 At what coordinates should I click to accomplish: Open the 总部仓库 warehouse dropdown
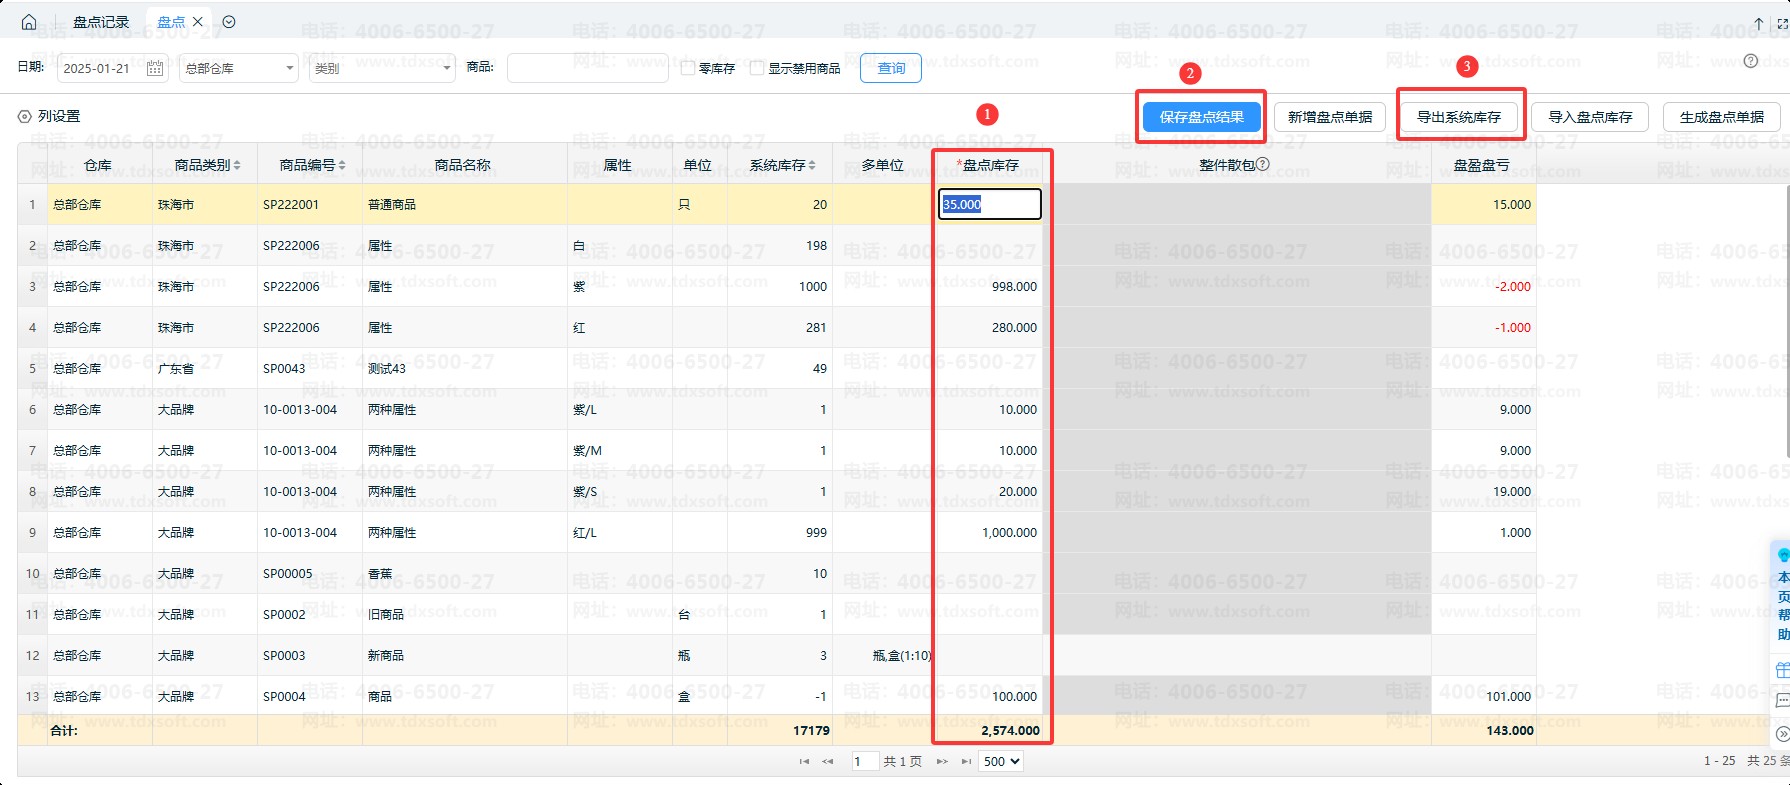pyautogui.click(x=238, y=68)
